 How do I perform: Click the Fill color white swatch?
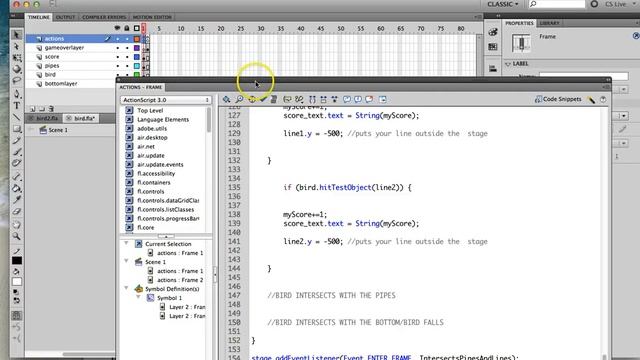point(17,282)
